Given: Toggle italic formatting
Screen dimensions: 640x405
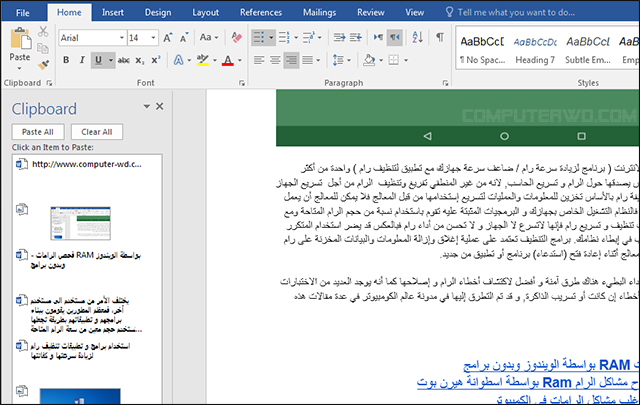Looking at the screenshot, I should pos(82,60).
